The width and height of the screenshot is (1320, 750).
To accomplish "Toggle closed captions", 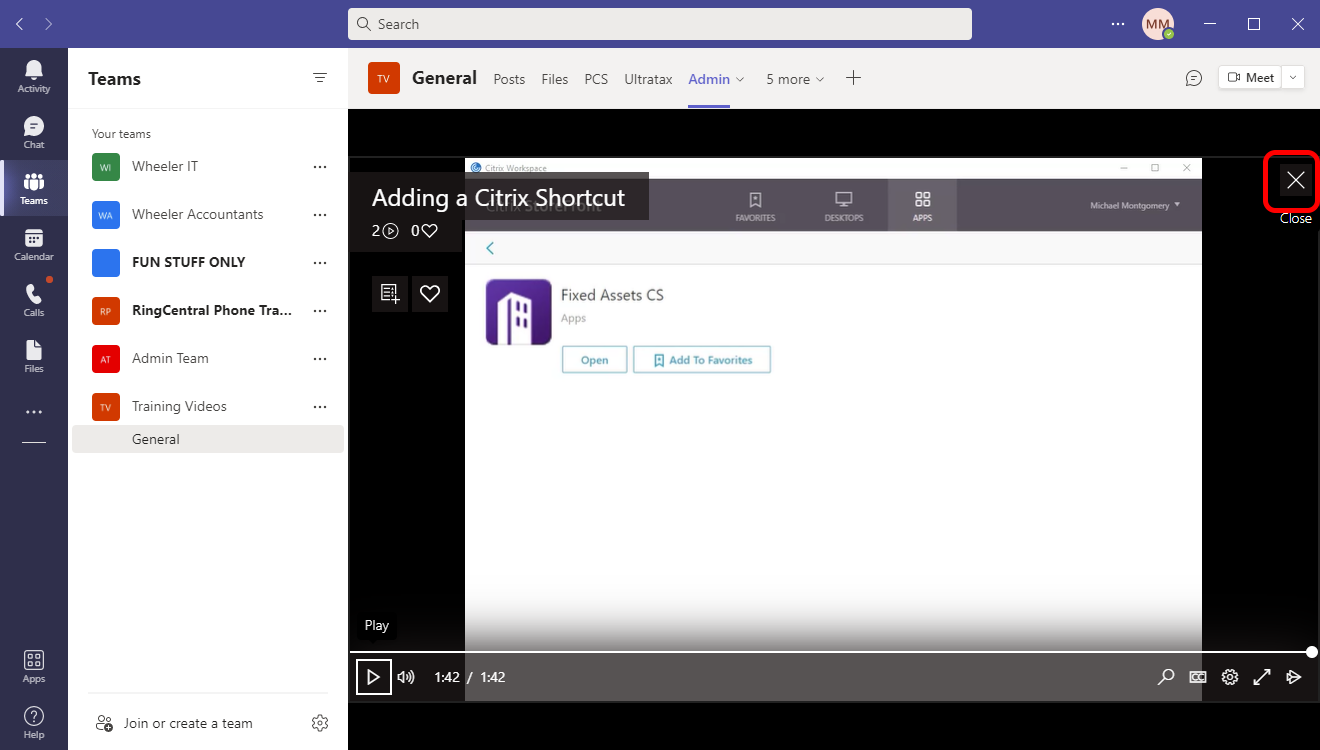I will tap(1198, 677).
